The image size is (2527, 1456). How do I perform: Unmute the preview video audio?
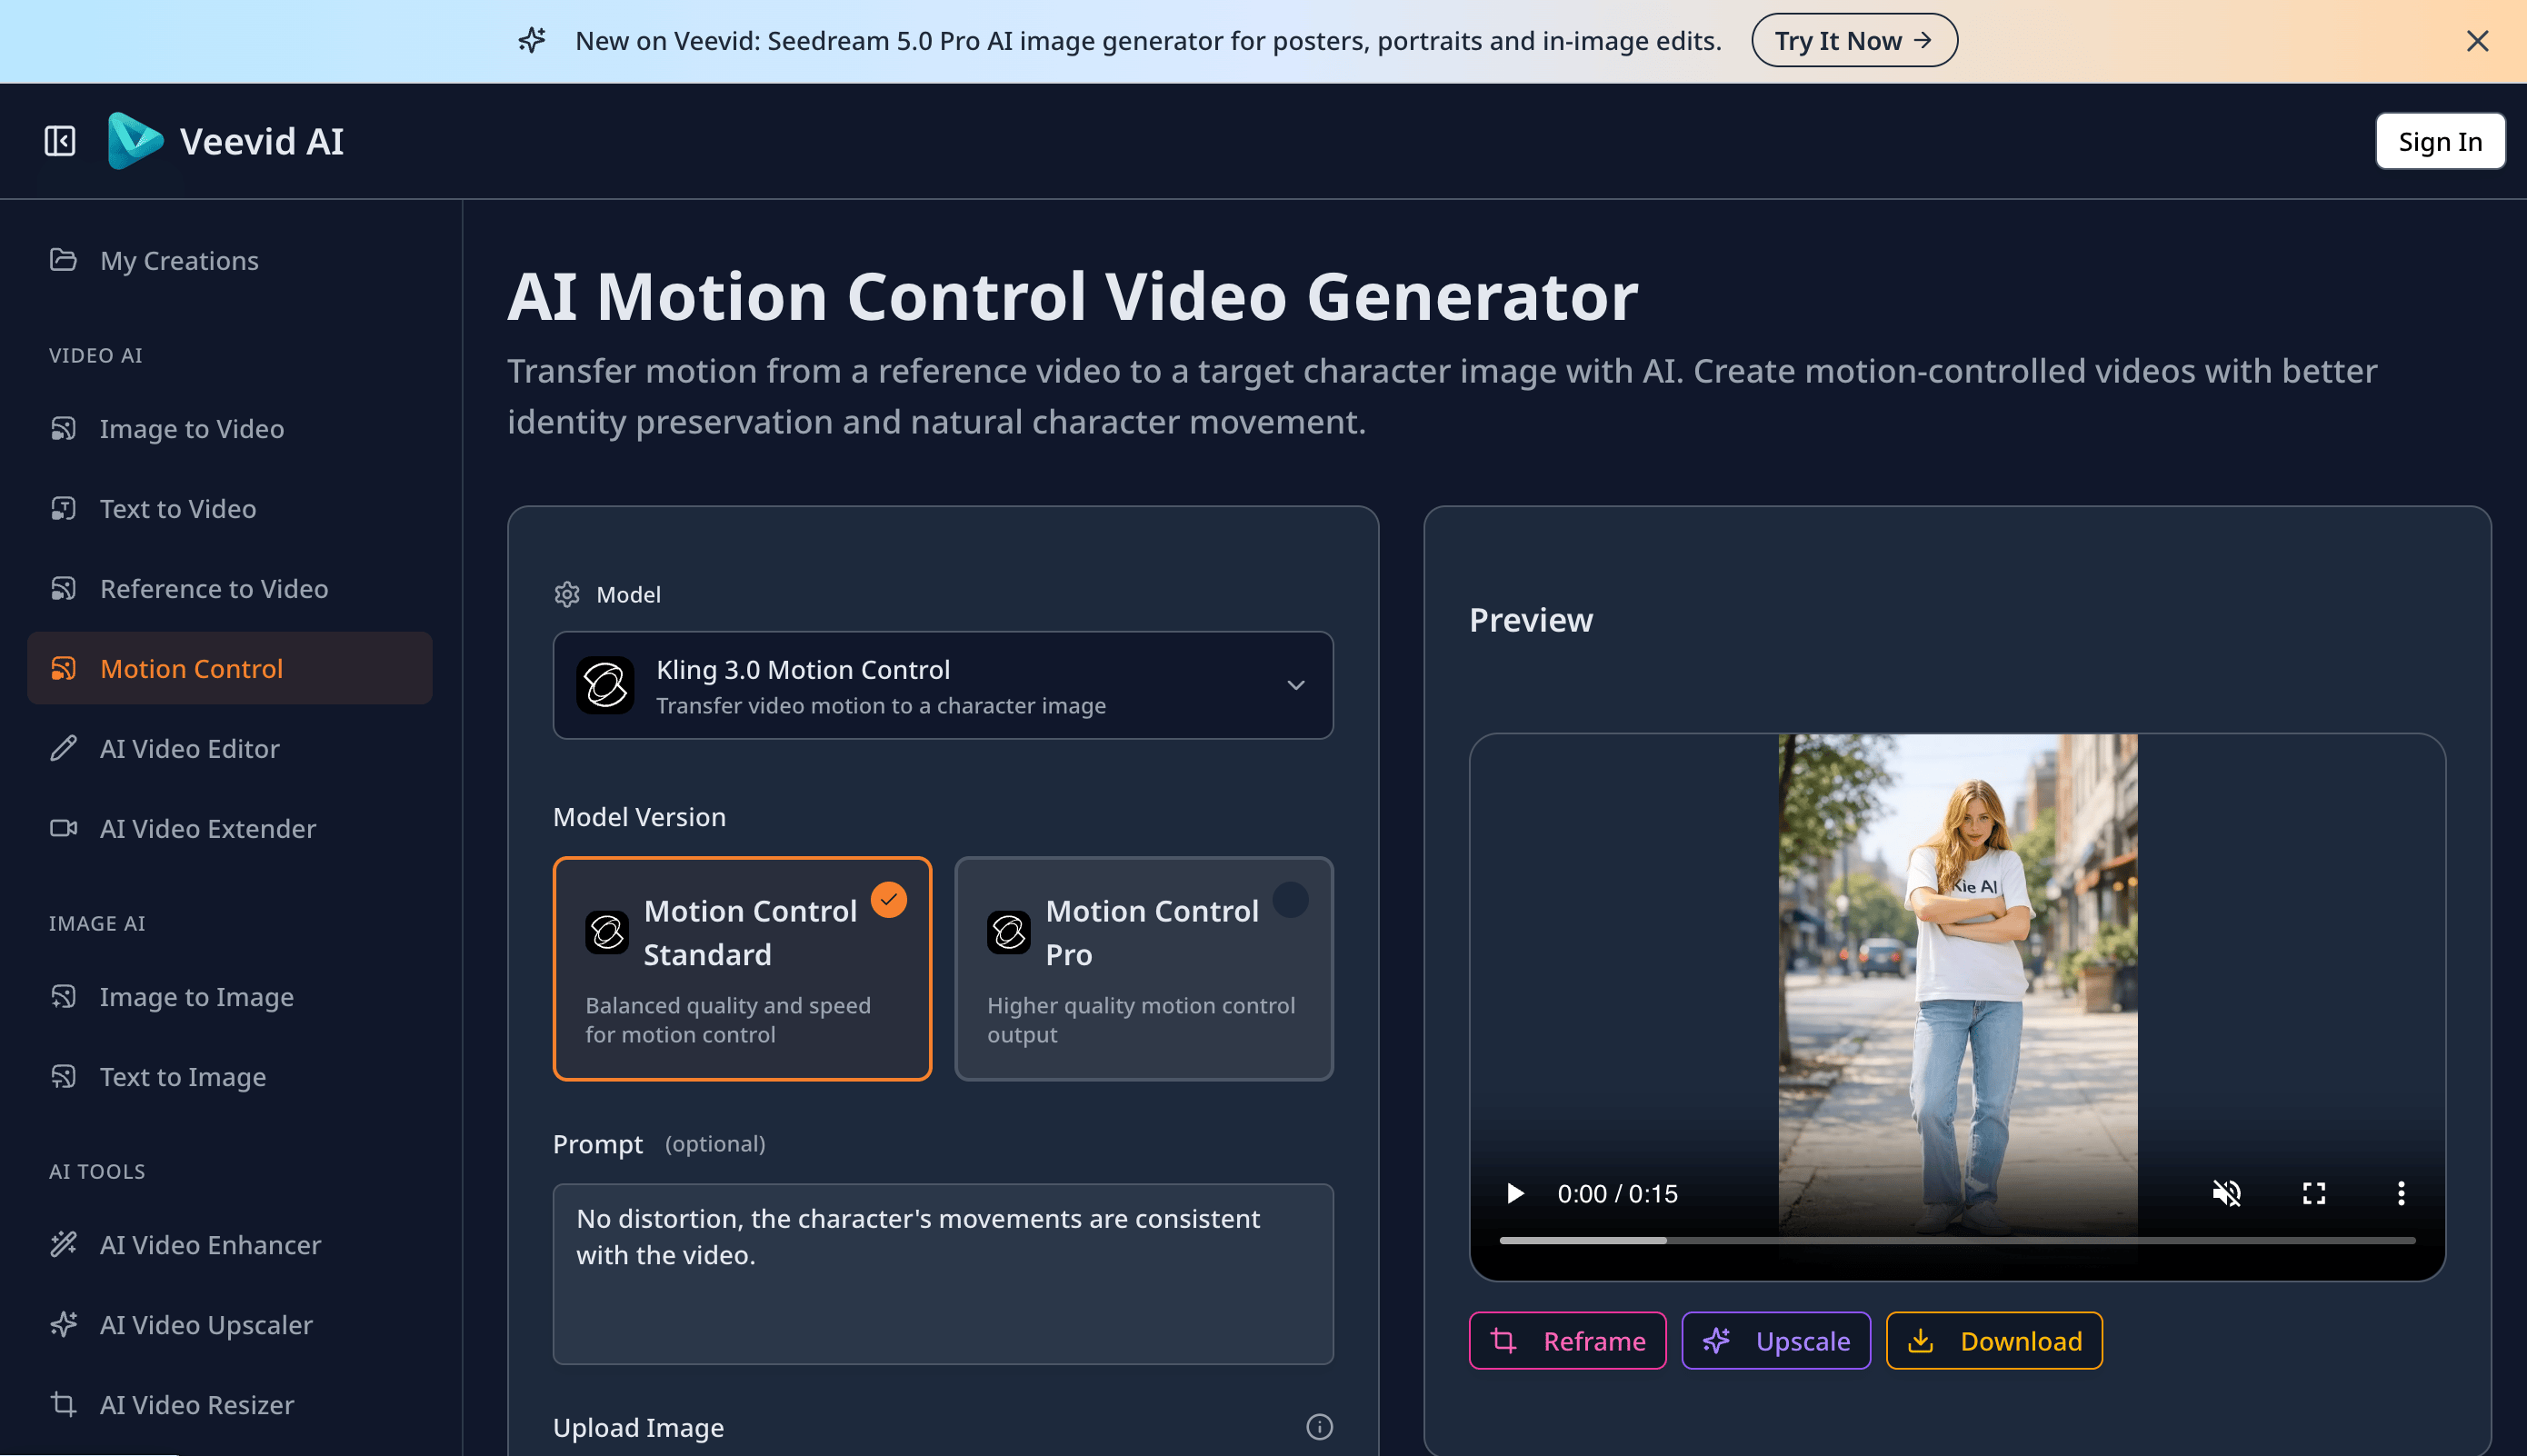point(2226,1193)
